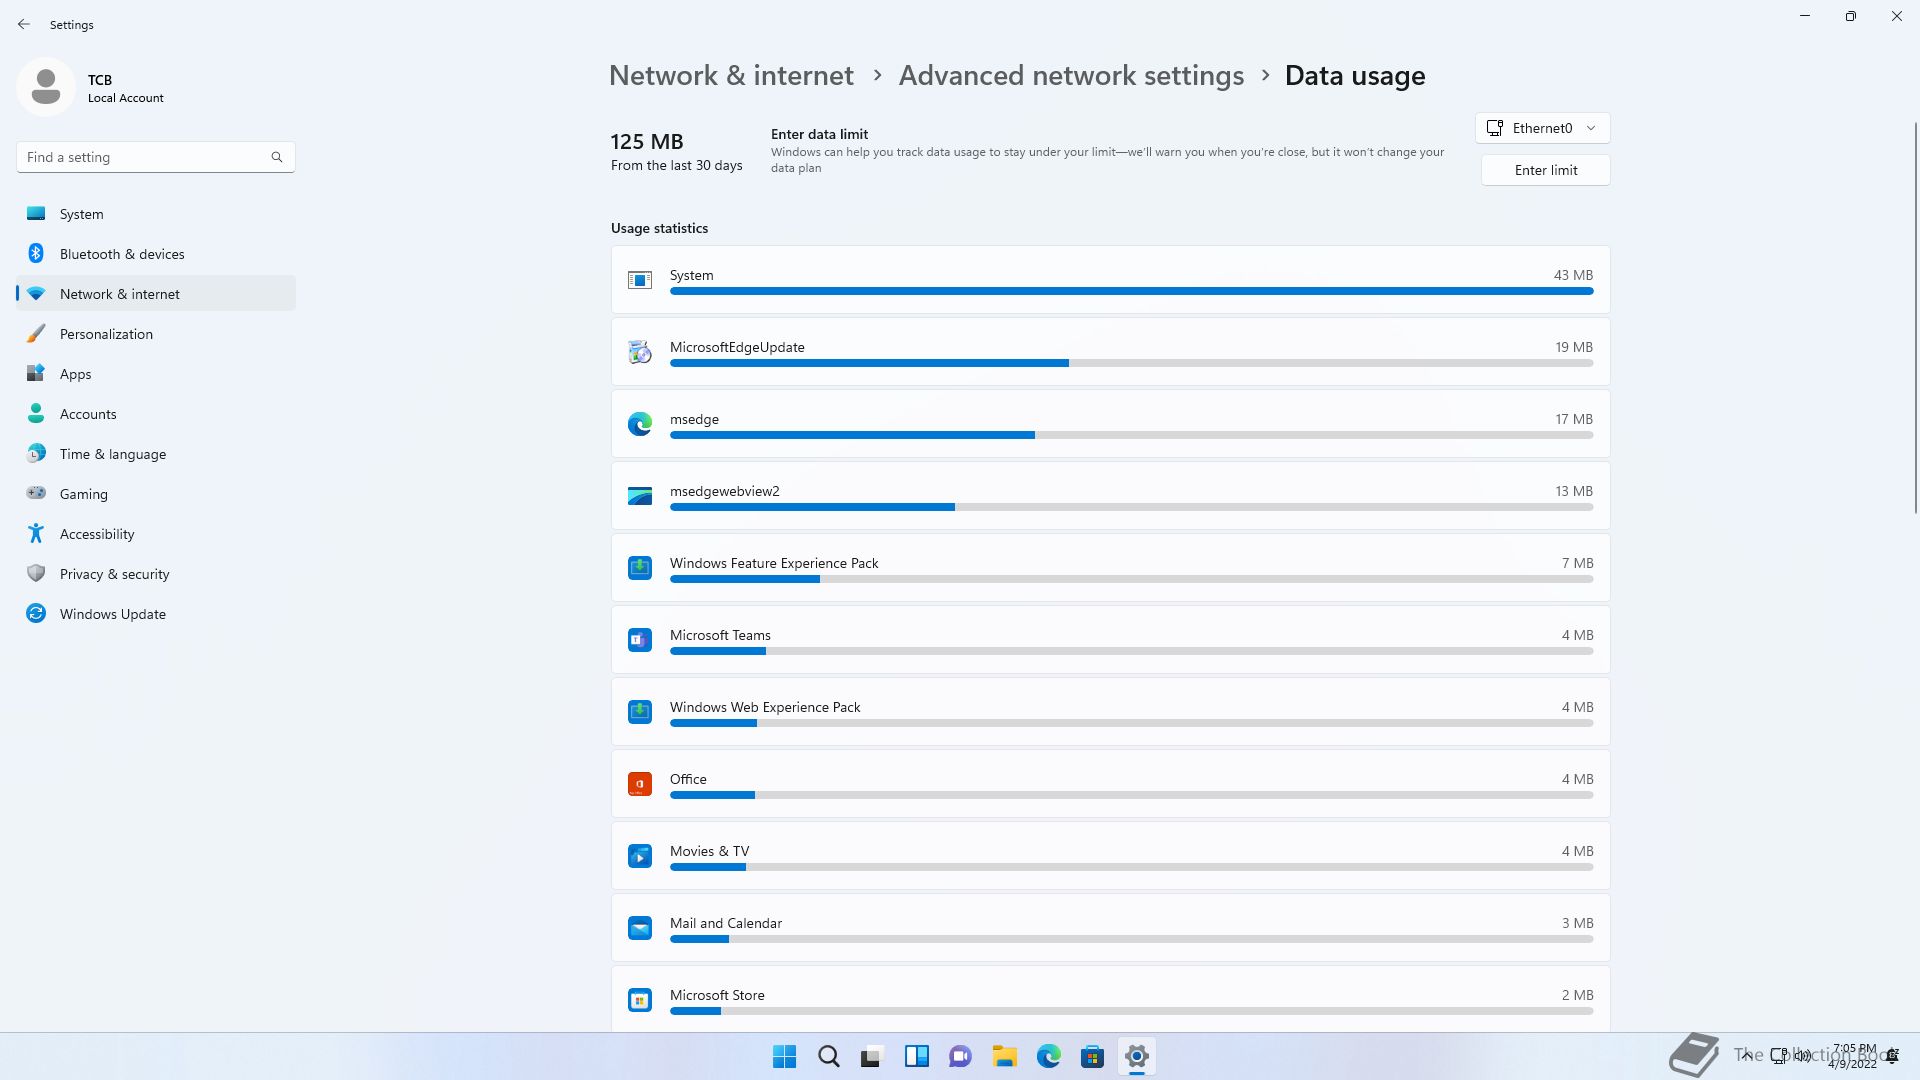Image resolution: width=1920 pixels, height=1080 pixels.
Task: Click the msedge usage bar
Action: point(1131,435)
